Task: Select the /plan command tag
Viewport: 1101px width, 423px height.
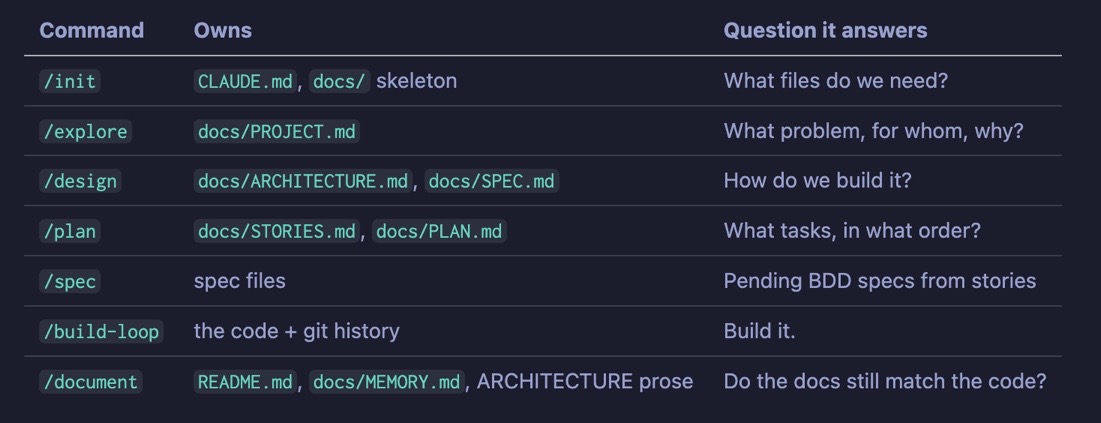Action: [70, 231]
